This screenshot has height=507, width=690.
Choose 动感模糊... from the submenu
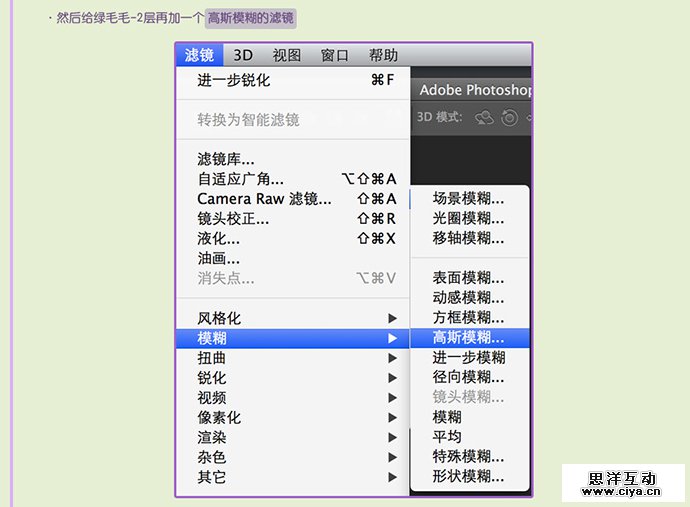click(468, 297)
